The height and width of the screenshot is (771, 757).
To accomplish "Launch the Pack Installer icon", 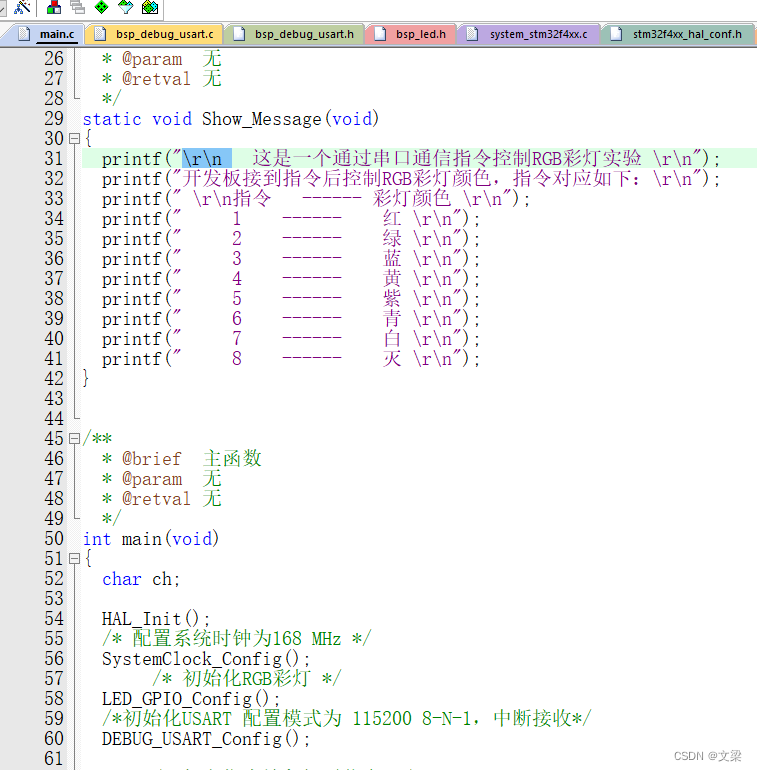I will (x=150, y=7).
